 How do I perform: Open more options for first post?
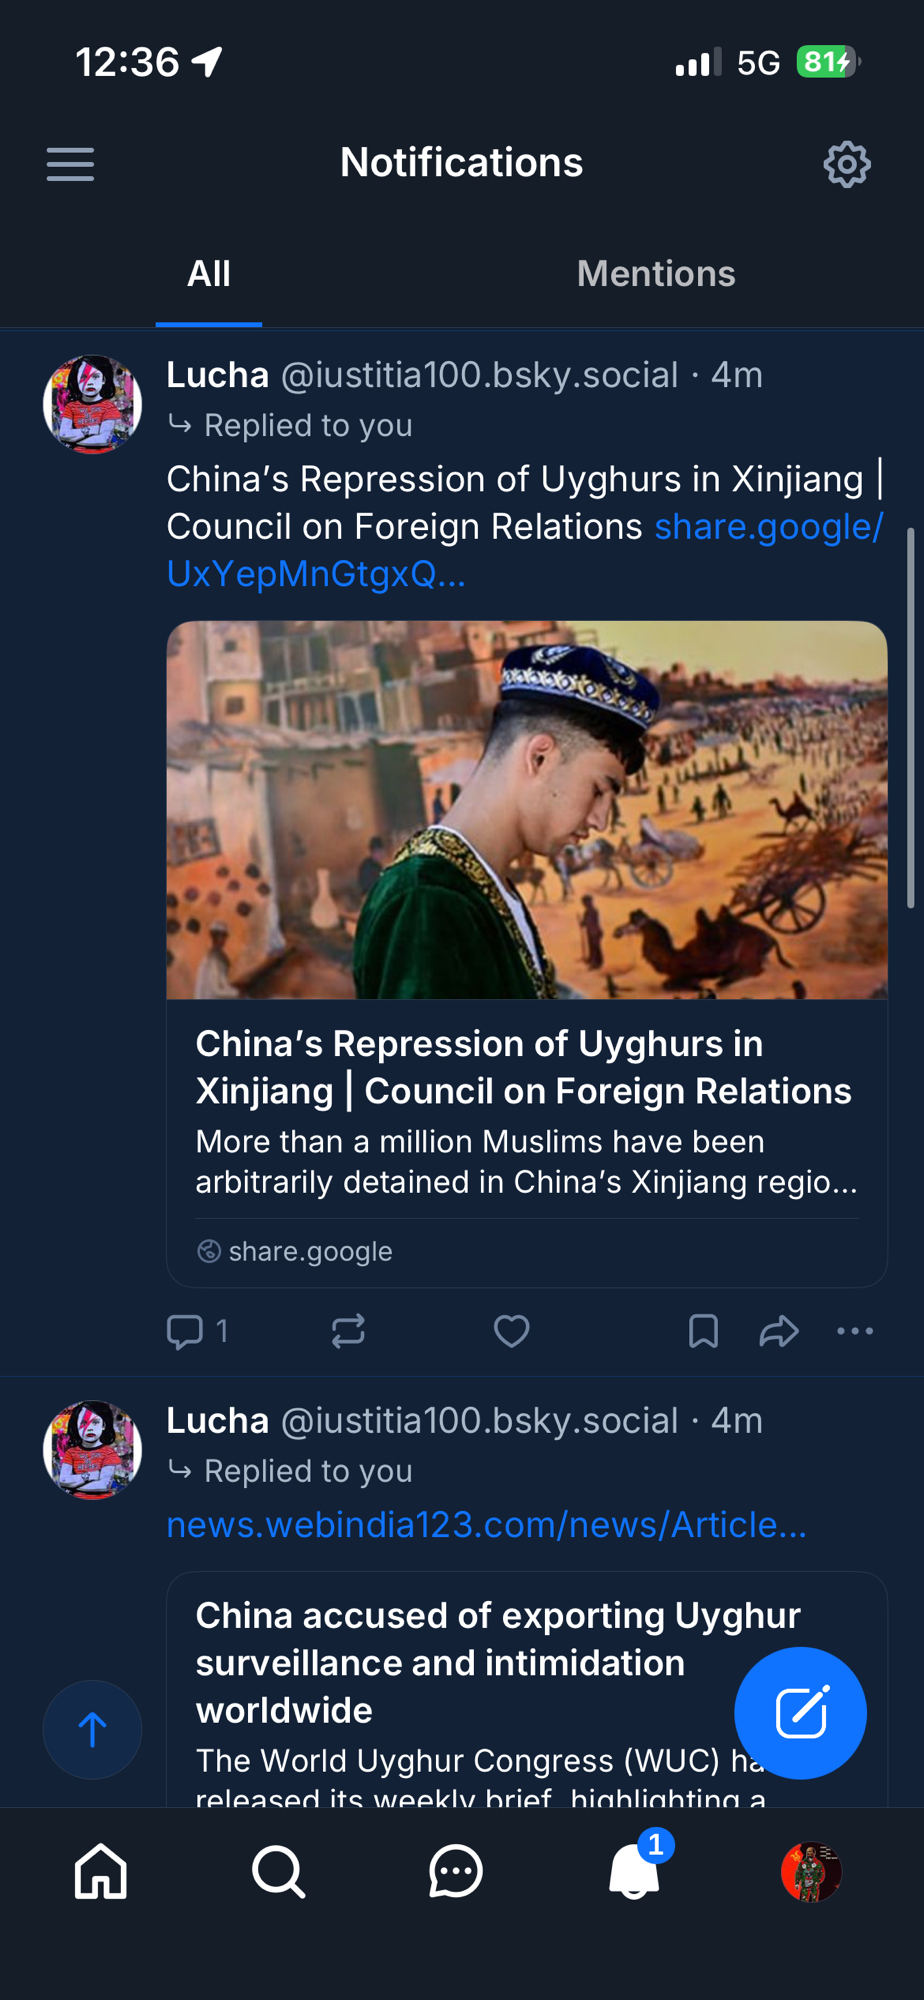855,1331
